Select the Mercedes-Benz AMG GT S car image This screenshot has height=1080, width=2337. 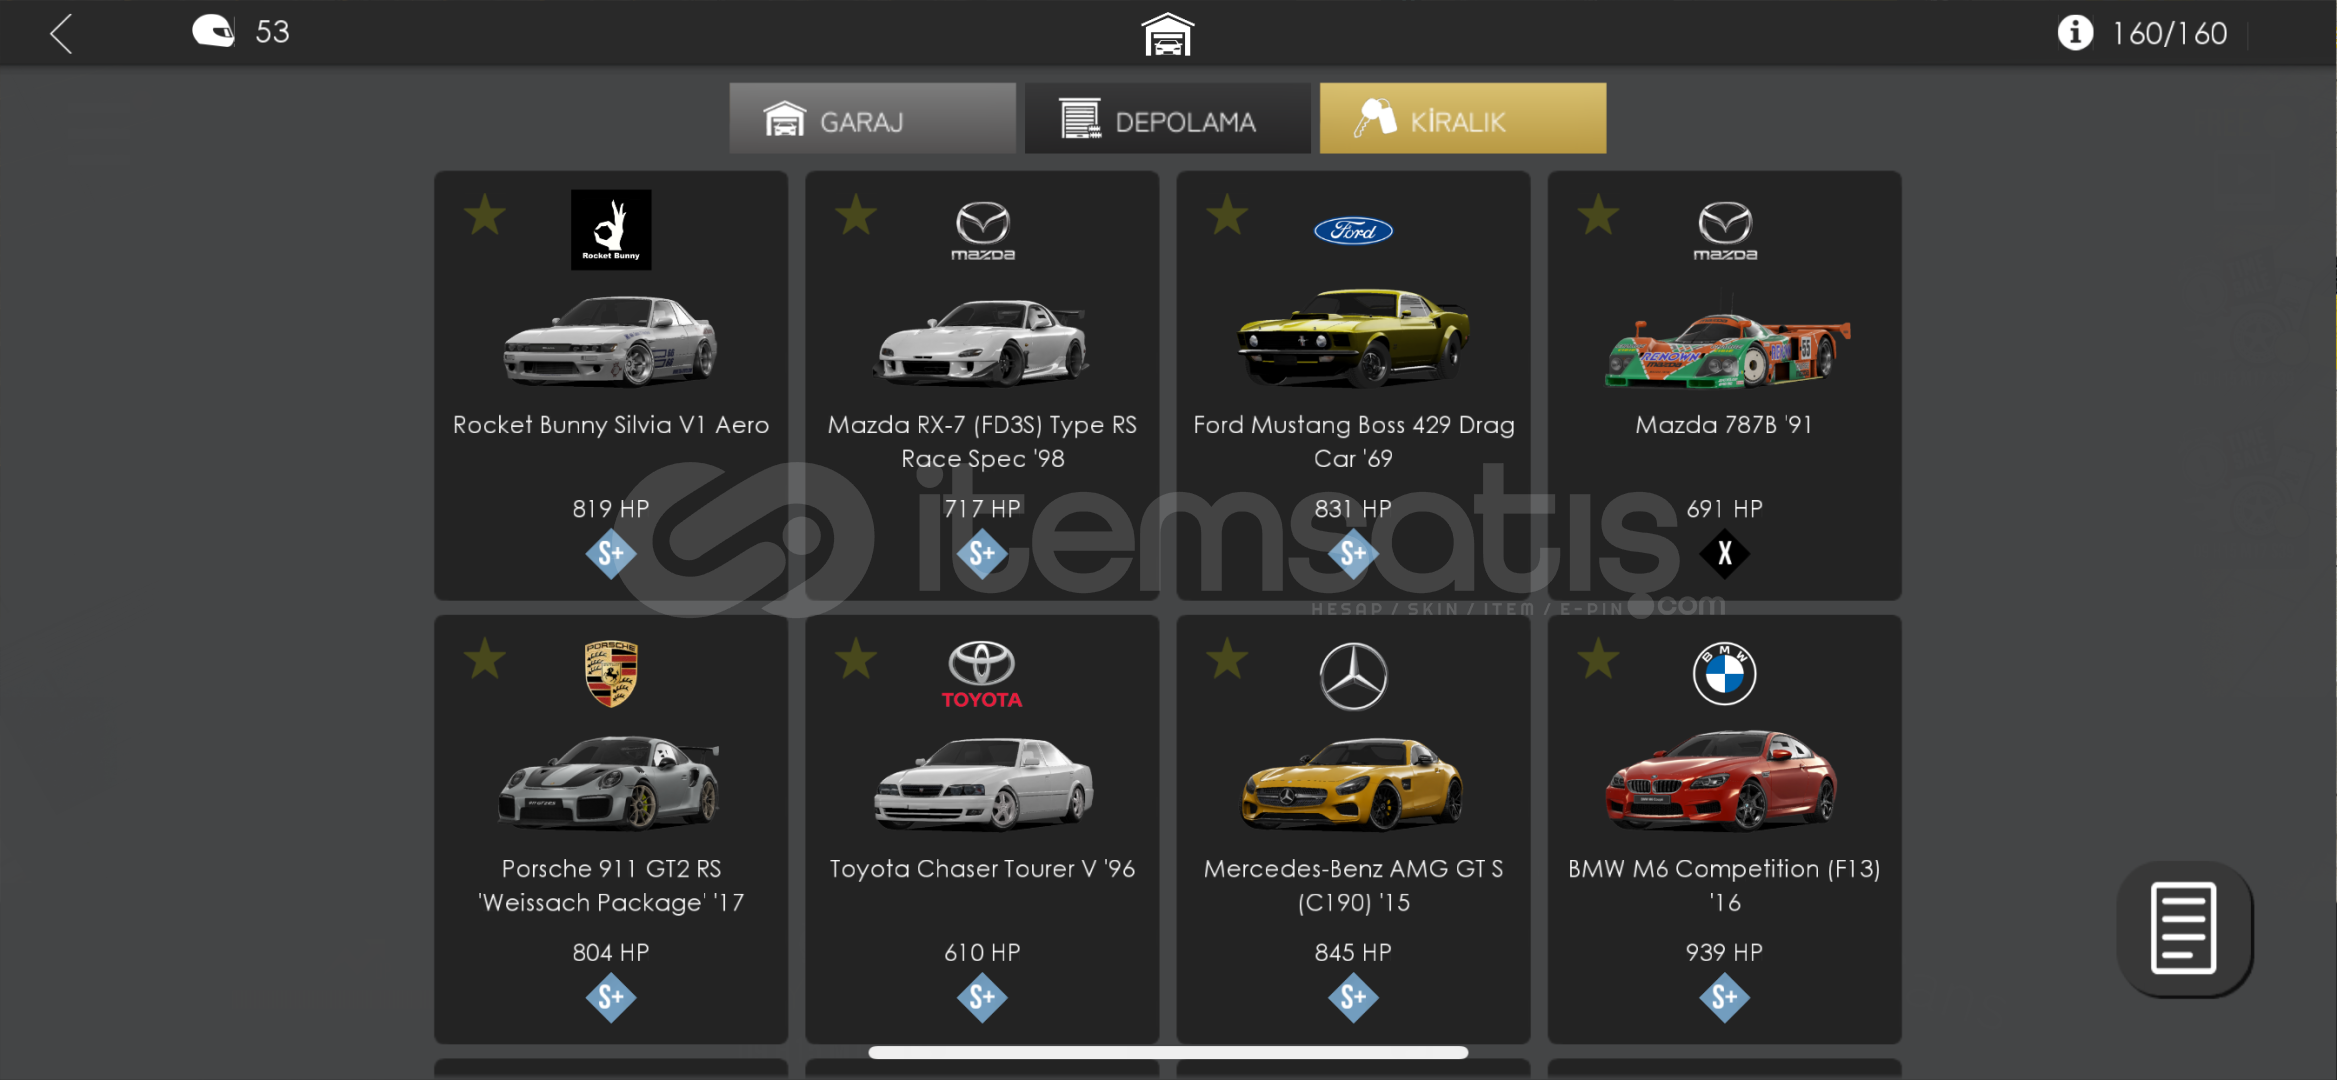click(1353, 784)
